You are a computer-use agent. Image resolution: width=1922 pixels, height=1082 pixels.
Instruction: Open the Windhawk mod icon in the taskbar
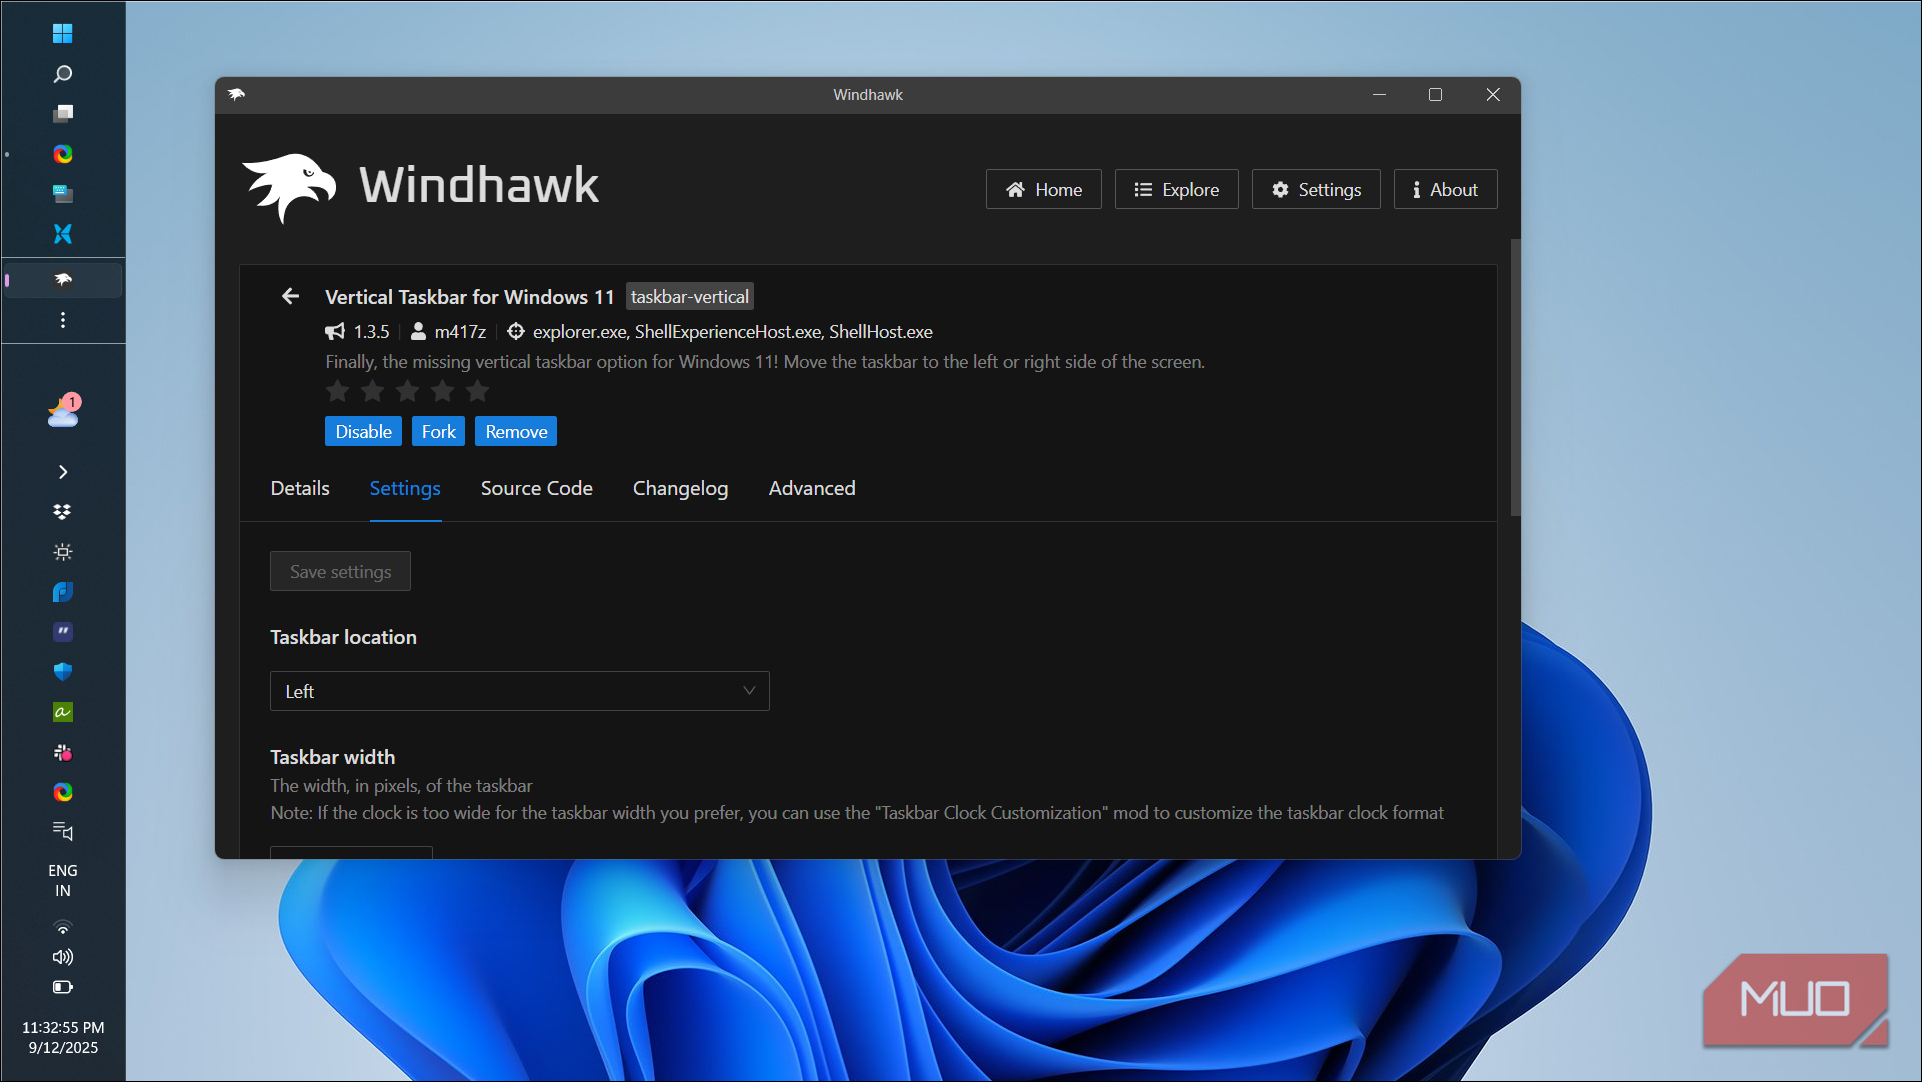pyautogui.click(x=63, y=280)
